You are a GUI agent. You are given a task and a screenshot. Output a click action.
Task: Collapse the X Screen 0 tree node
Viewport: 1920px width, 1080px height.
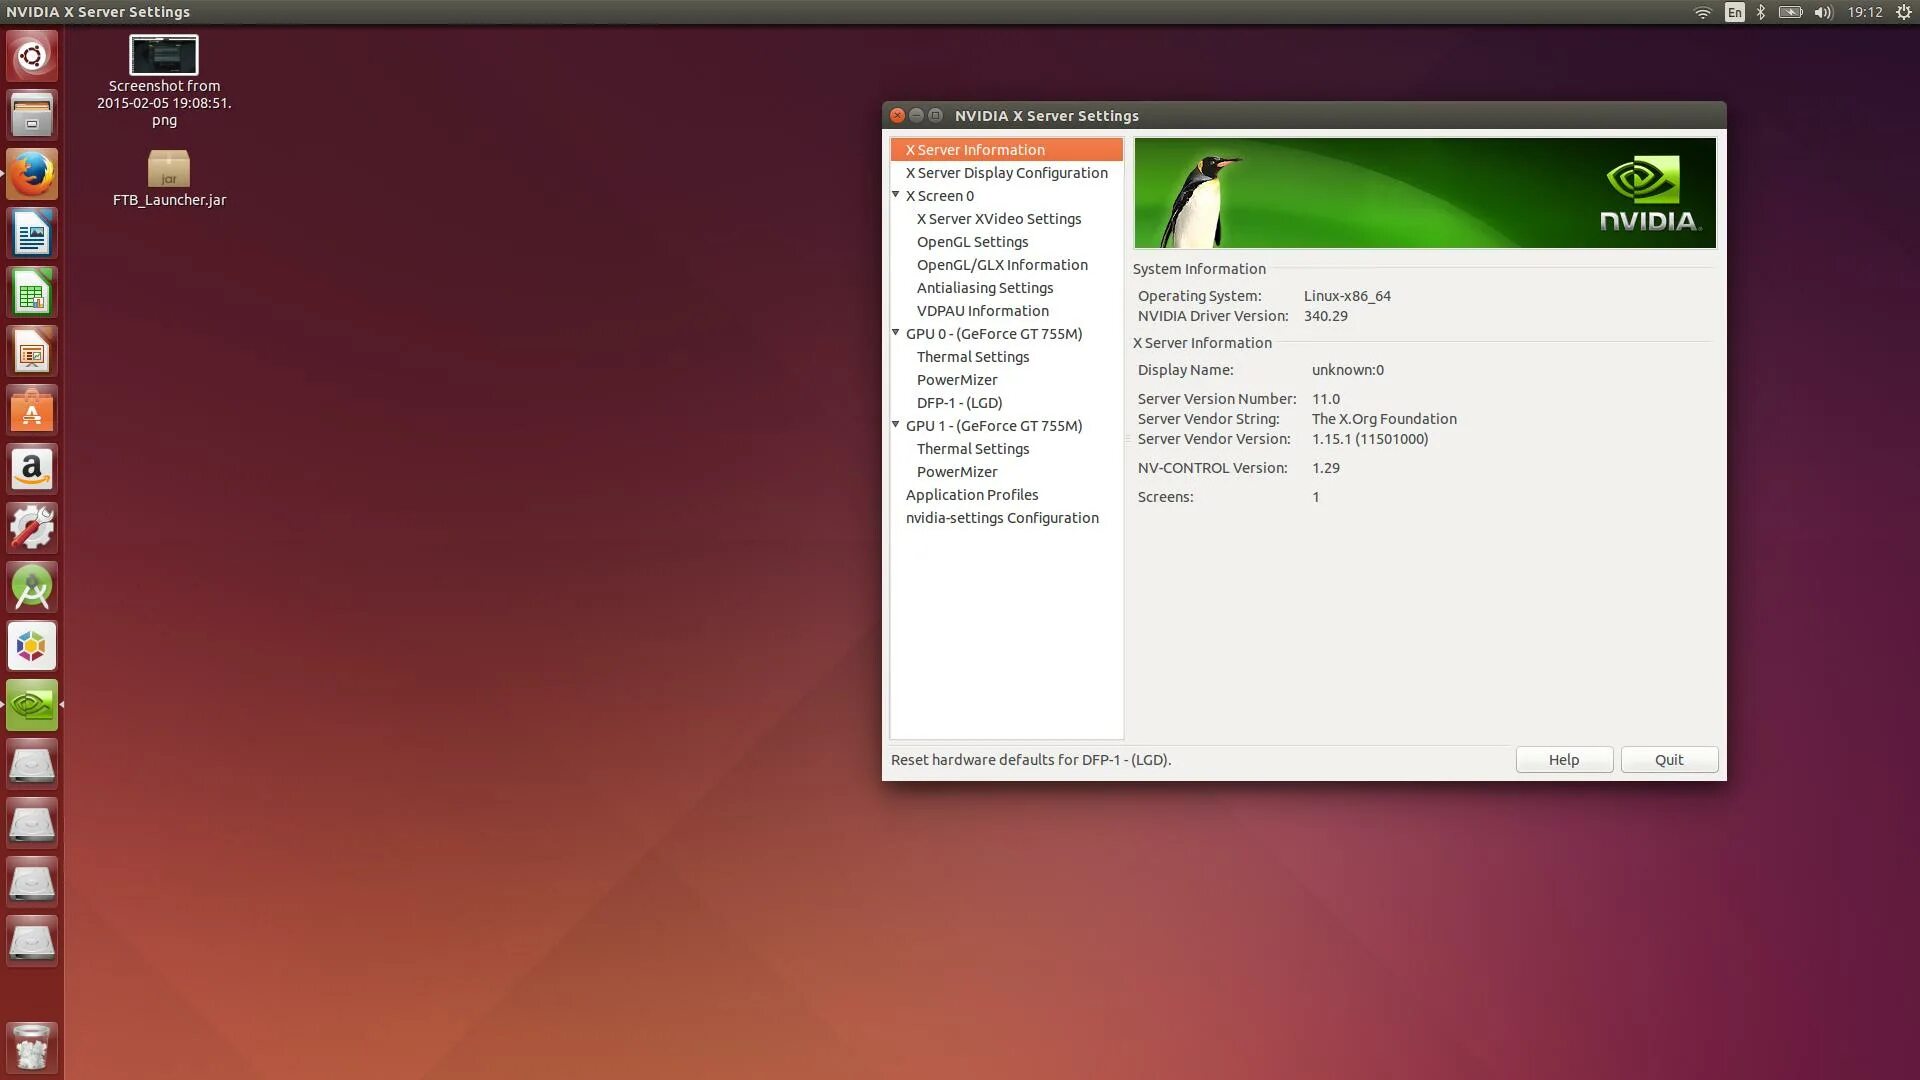click(896, 195)
